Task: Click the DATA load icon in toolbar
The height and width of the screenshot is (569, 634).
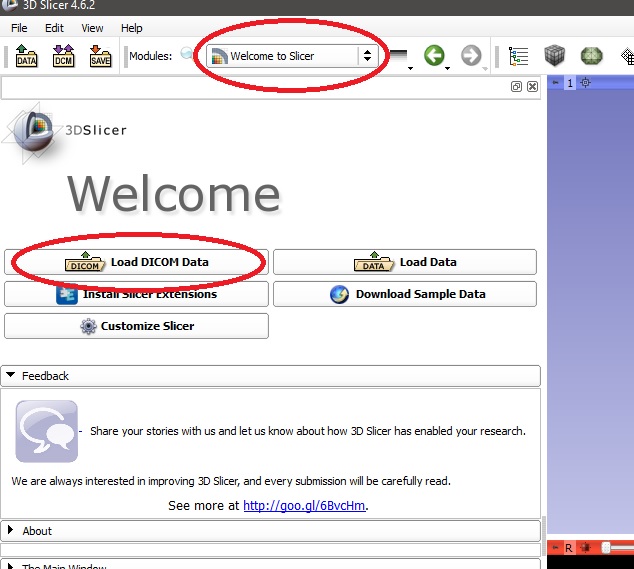Action: (27, 56)
